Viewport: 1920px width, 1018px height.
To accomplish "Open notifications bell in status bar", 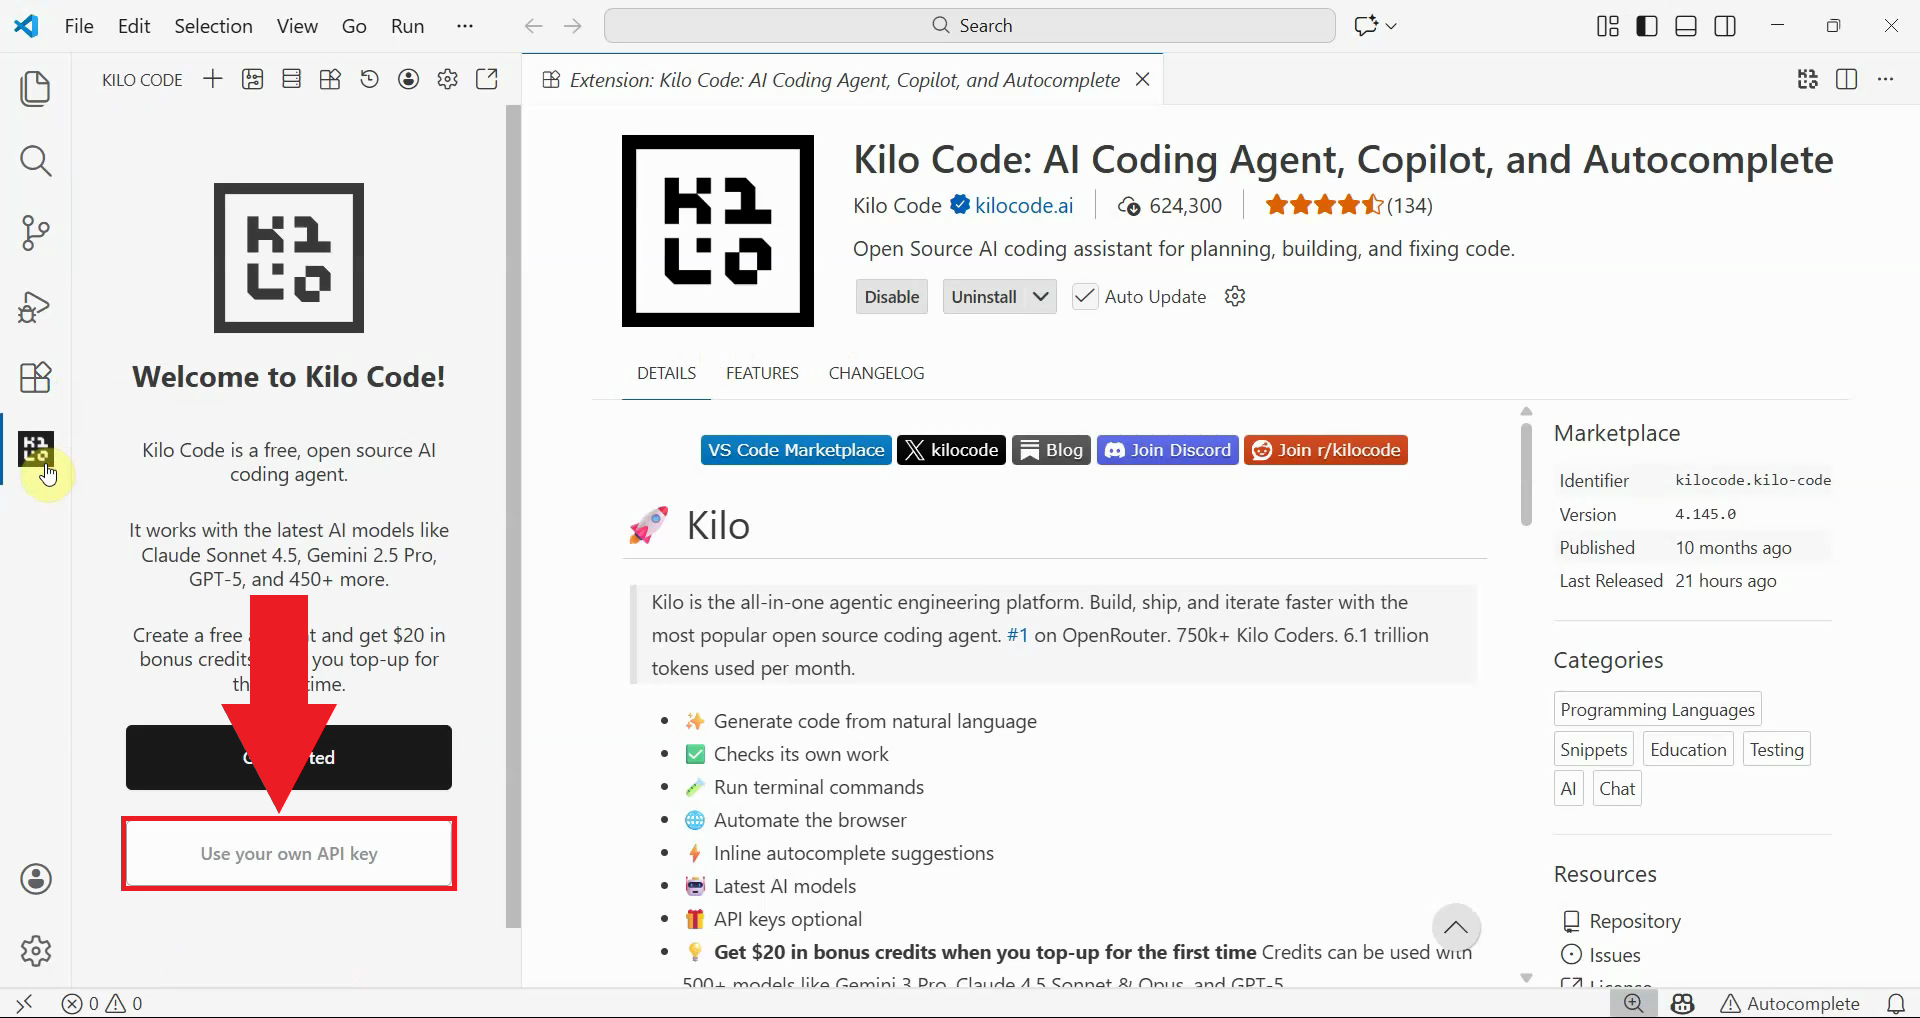I will pos(1896,1003).
